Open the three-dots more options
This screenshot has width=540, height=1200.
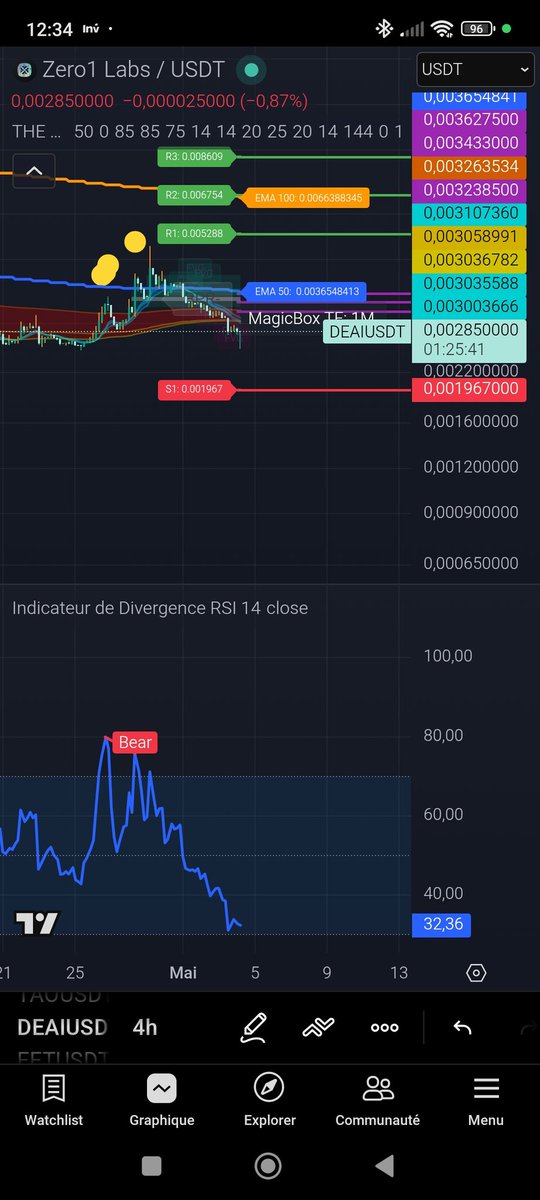pyautogui.click(x=384, y=1027)
